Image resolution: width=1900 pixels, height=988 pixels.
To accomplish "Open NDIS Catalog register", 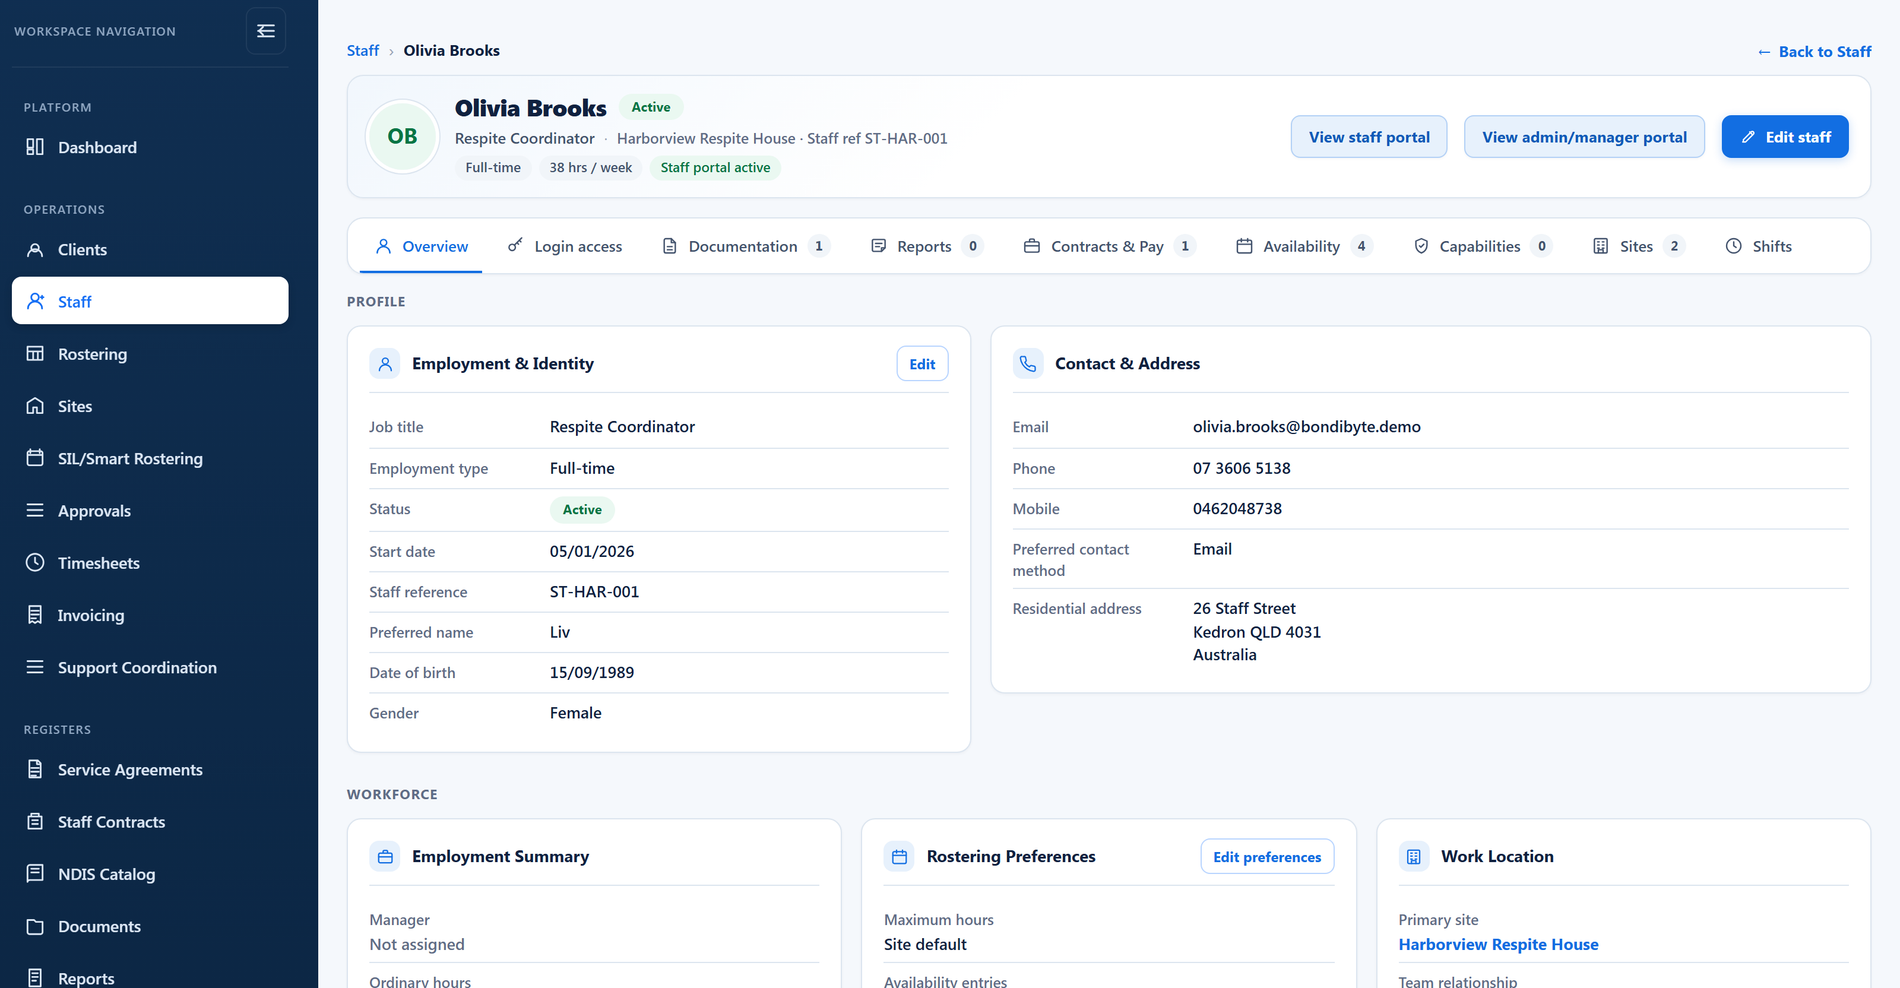I will [x=150, y=874].
